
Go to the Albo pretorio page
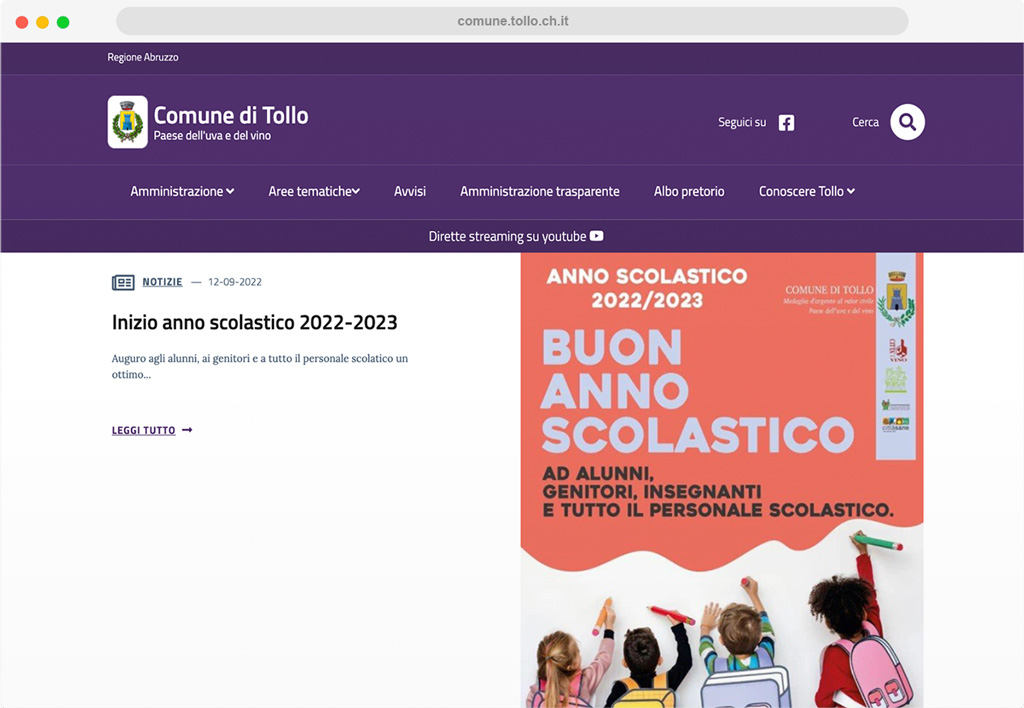coord(689,191)
